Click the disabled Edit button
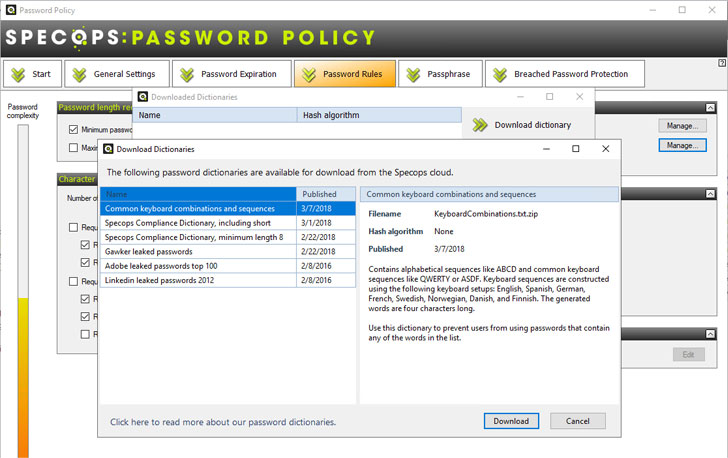The width and height of the screenshot is (728, 458). point(689,354)
